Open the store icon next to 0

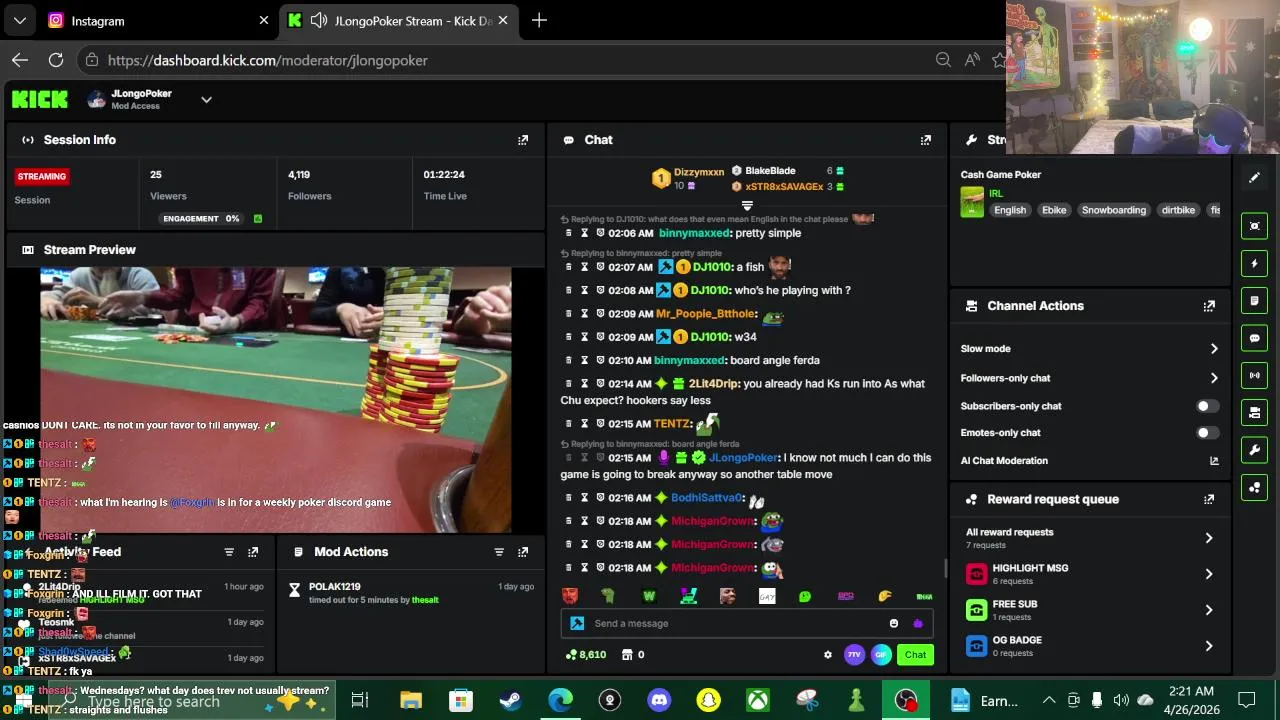(627, 655)
